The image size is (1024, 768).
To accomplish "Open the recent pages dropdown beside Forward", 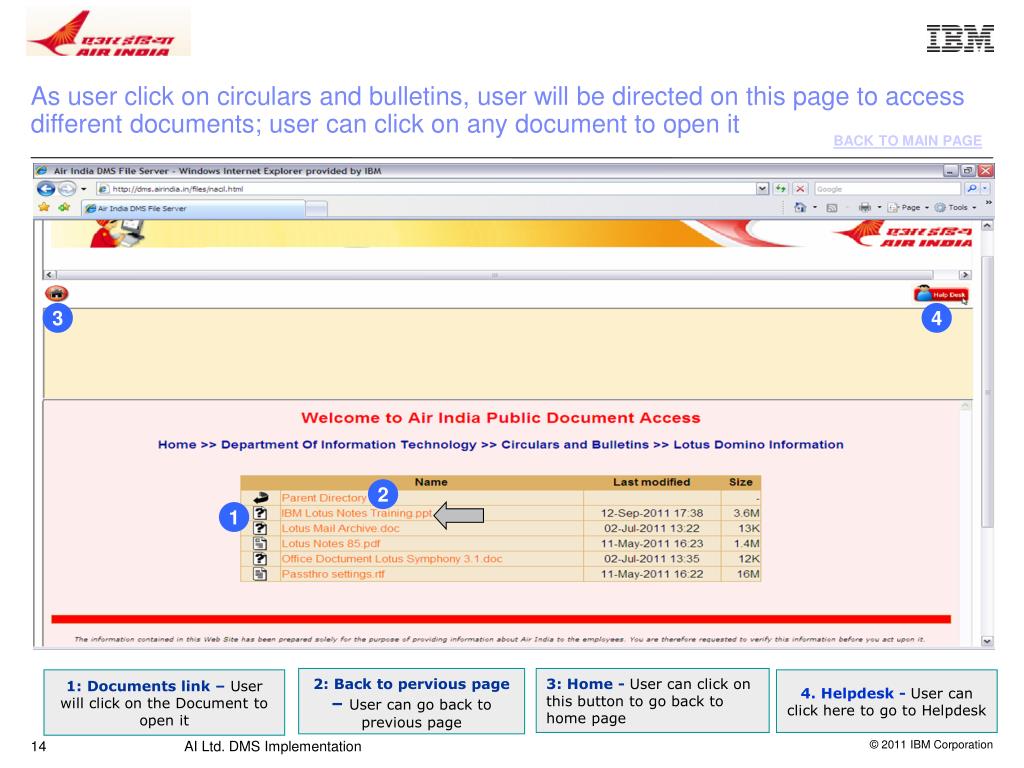I will click(84, 189).
